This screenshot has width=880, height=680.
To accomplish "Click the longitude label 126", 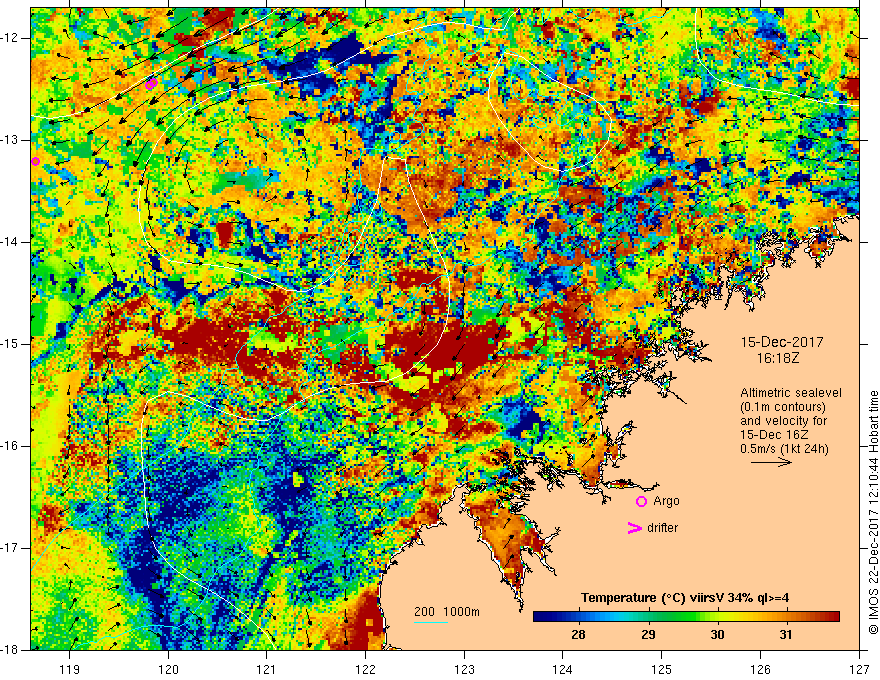I will tap(760, 669).
